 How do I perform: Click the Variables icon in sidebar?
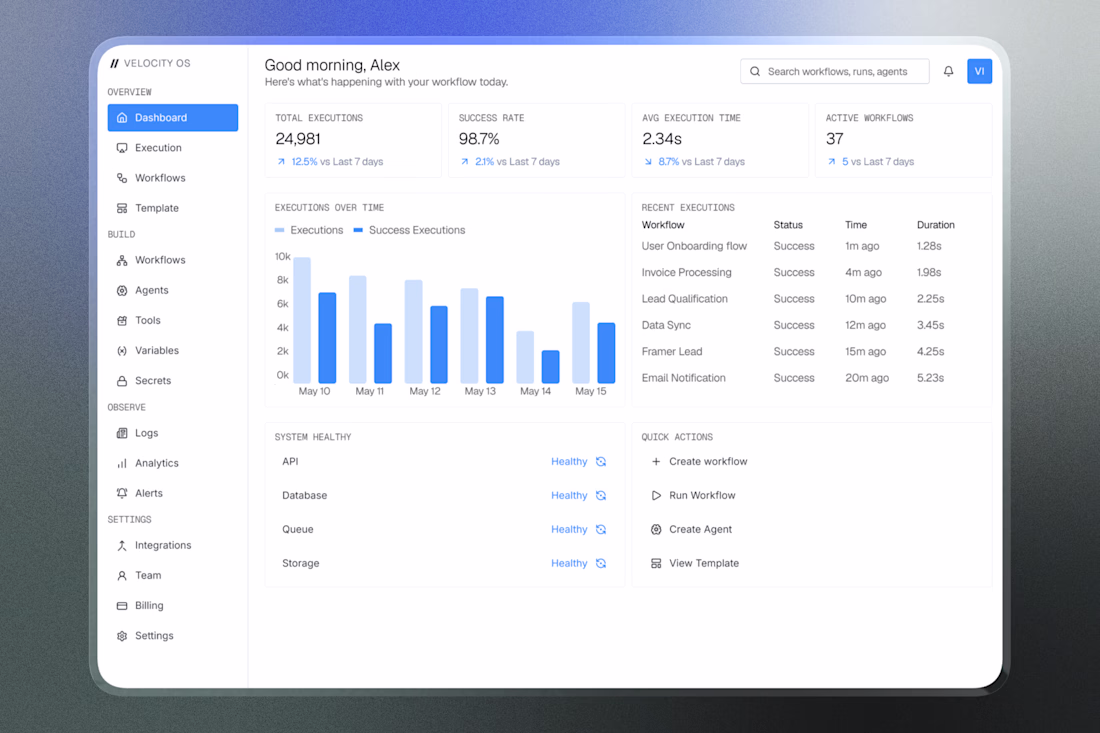[122, 351]
